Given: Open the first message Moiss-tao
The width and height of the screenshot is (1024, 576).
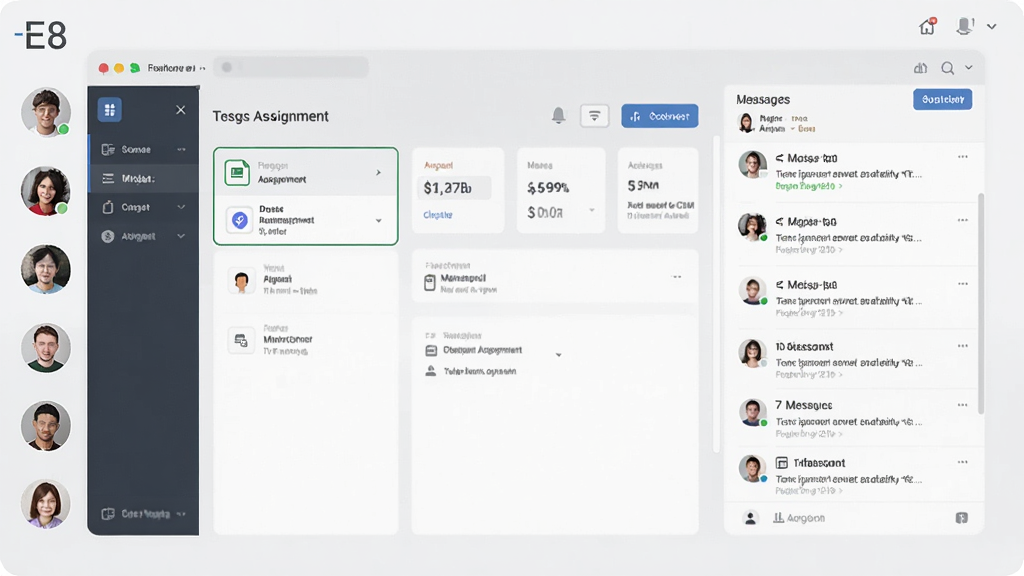Looking at the screenshot, I should 854,171.
